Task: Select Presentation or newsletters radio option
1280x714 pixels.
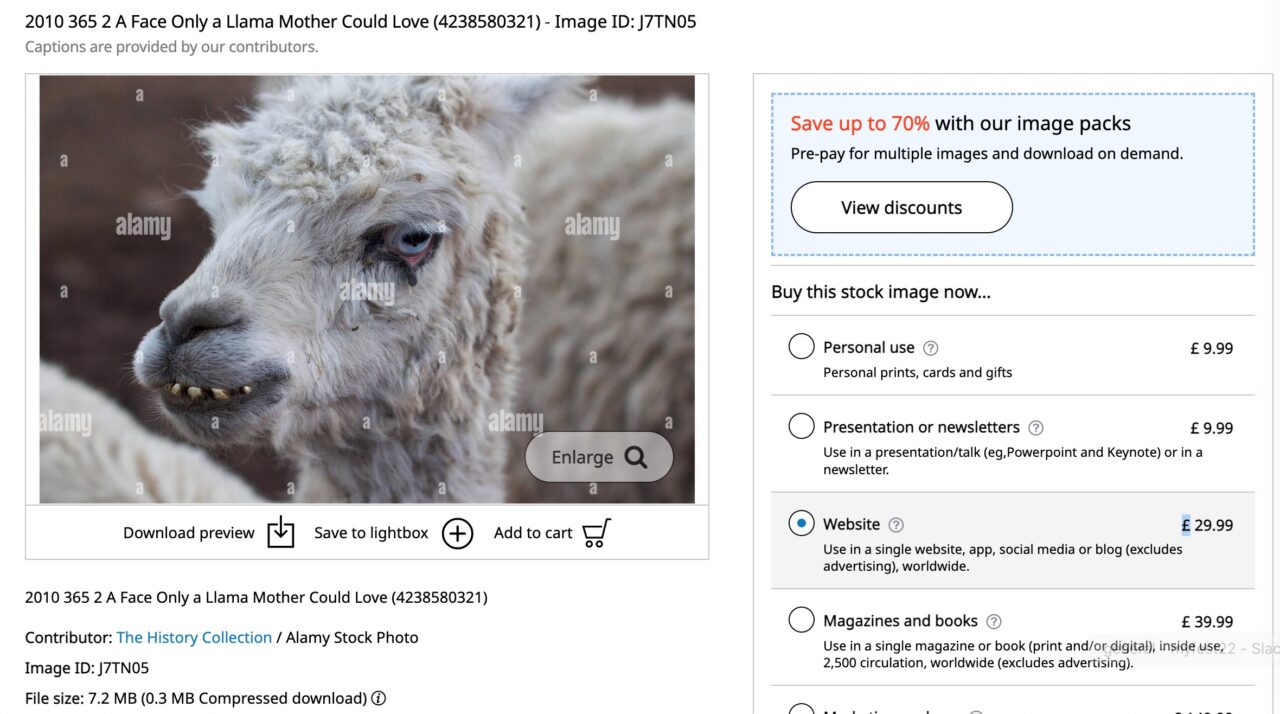Action: point(801,426)
